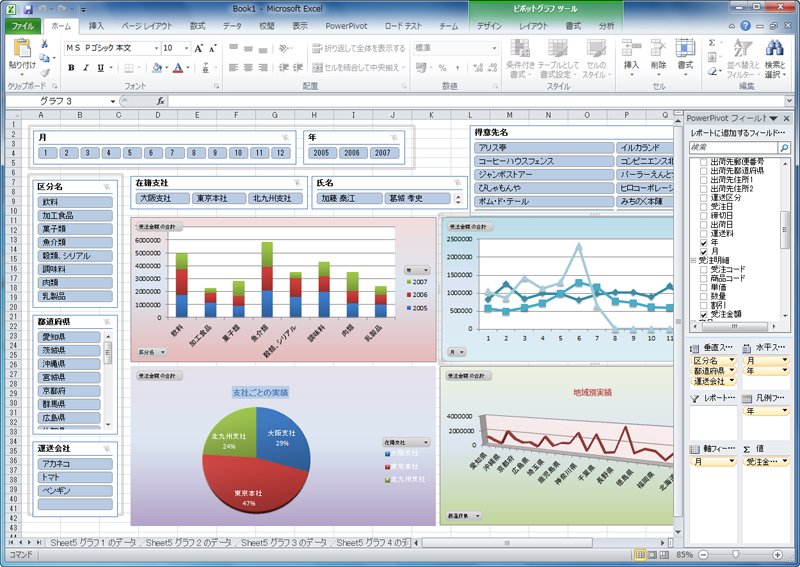Image resolution: width=800 pixels, height=567 pixels.
Task: Uncheck the 受注金額 field checkbox
Action: 704,314
